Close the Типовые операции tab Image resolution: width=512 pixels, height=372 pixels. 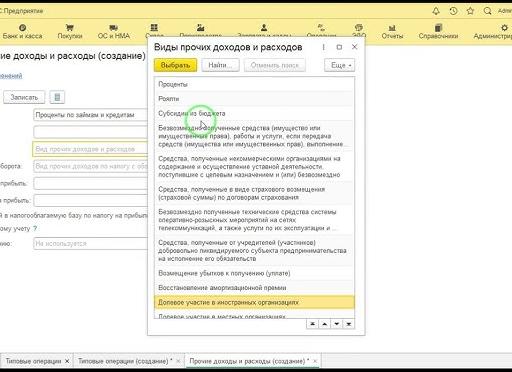(67, 361)
